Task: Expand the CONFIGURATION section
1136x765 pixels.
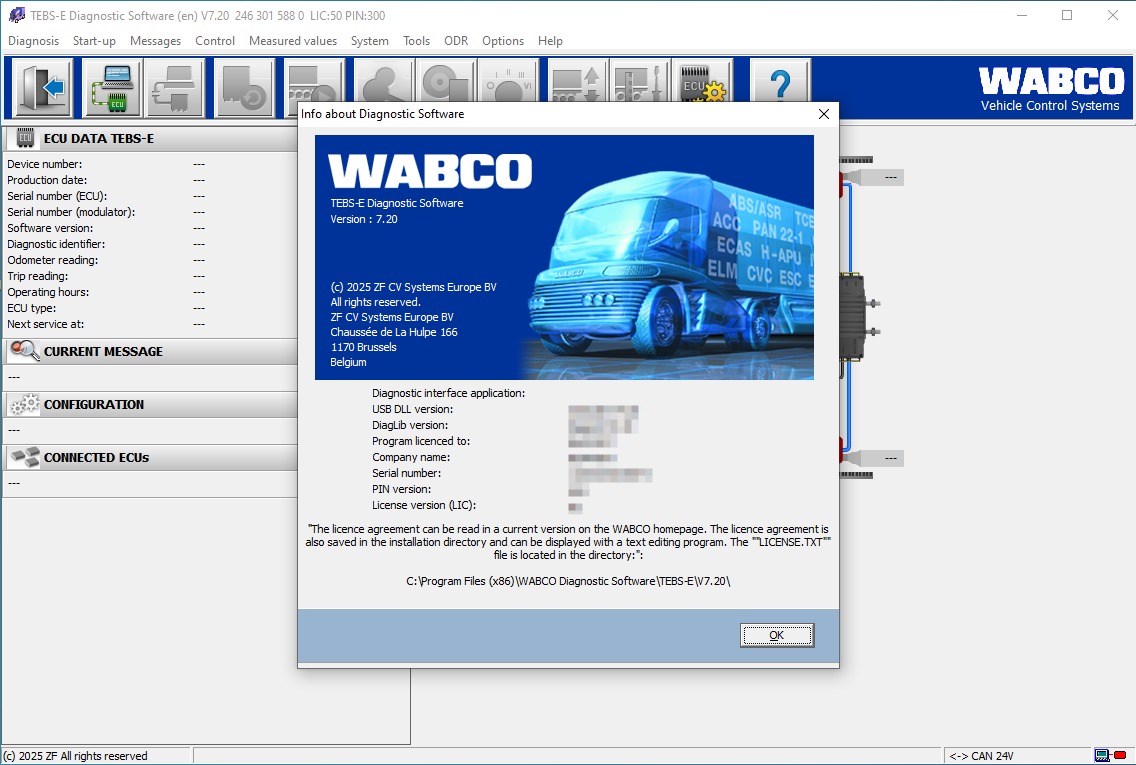Action: tap(150, 404)
